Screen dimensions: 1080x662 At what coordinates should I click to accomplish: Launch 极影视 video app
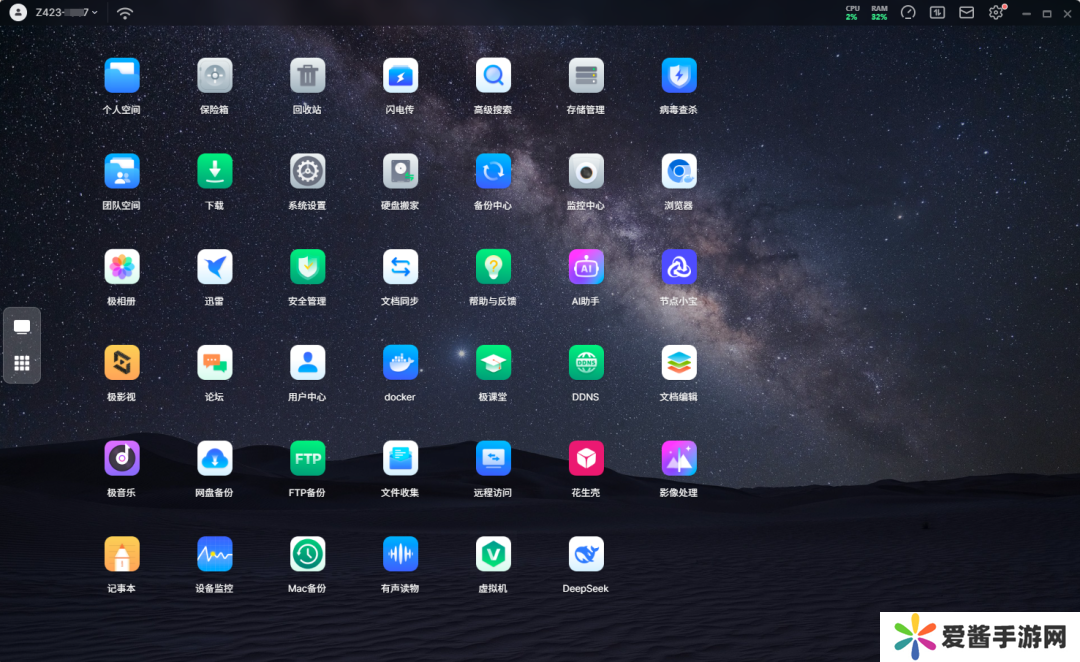[x=122, y=363]
